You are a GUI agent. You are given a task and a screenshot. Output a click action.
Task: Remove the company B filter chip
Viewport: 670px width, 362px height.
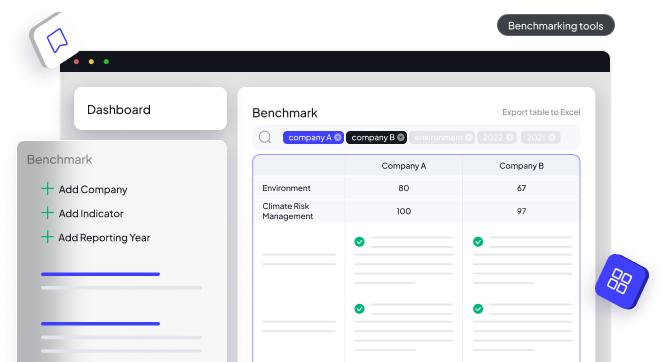(x=400, y=137)
